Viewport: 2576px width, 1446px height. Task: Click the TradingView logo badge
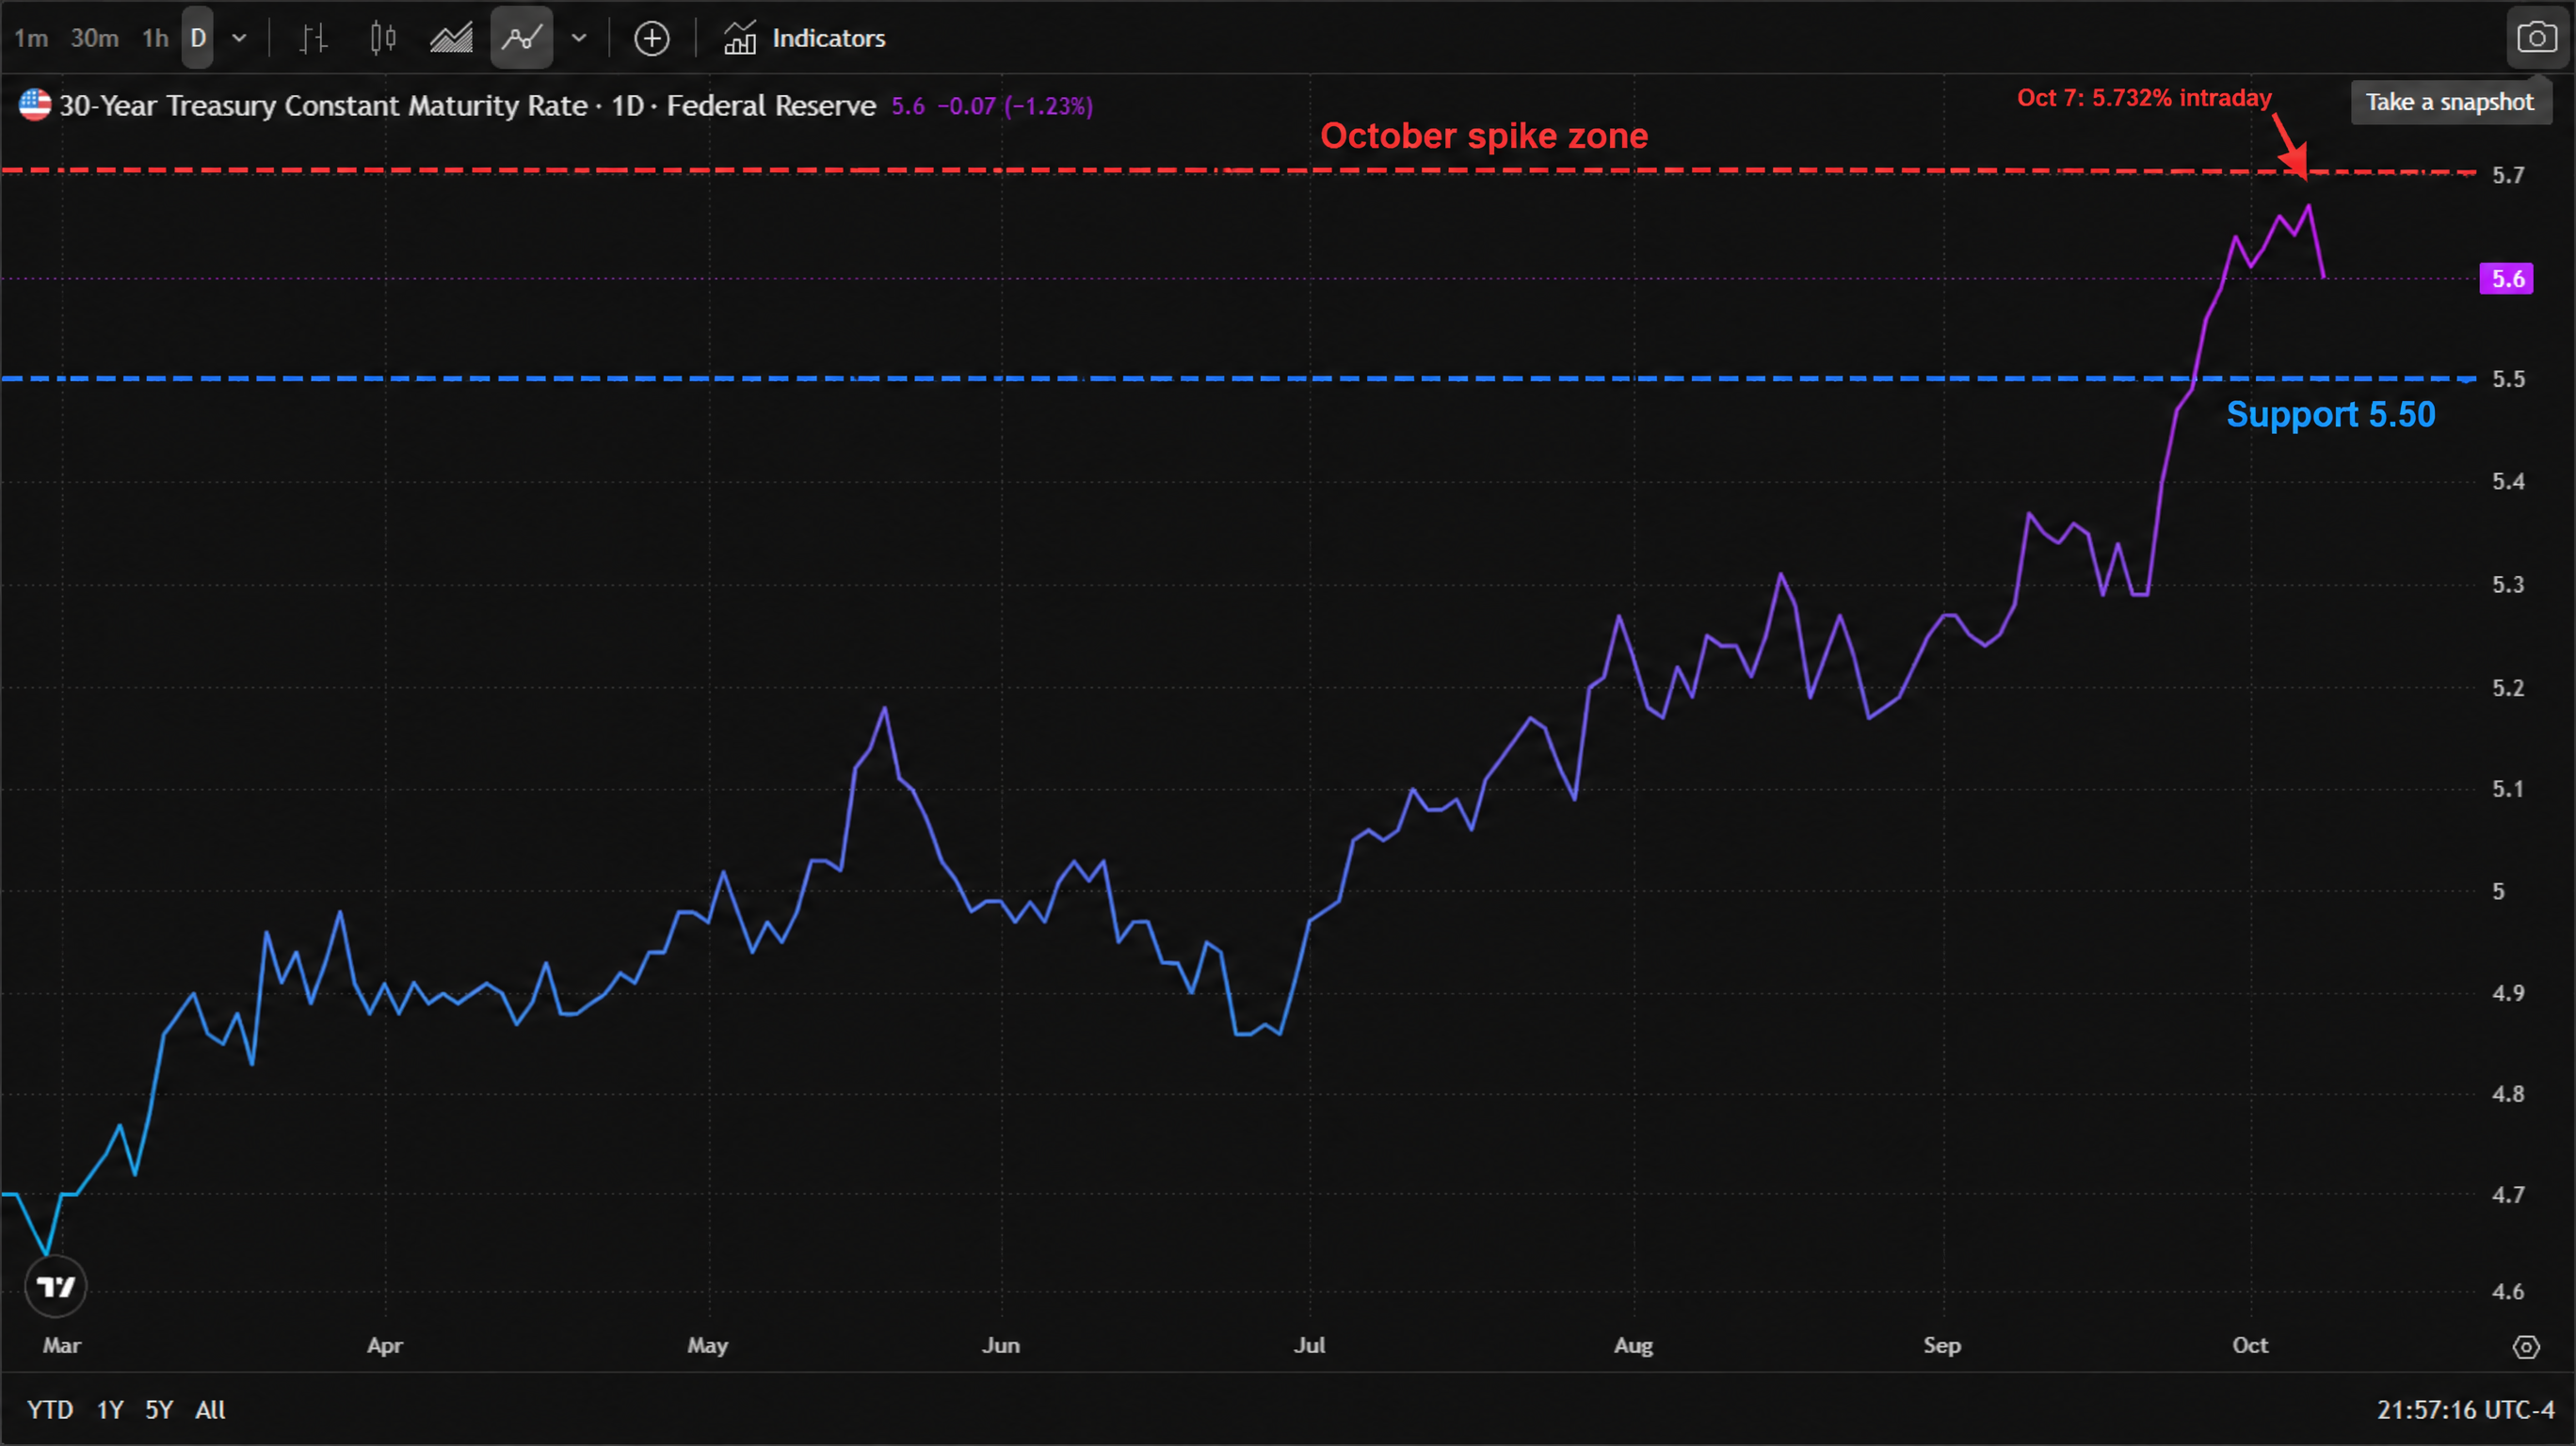[55, 1286]
